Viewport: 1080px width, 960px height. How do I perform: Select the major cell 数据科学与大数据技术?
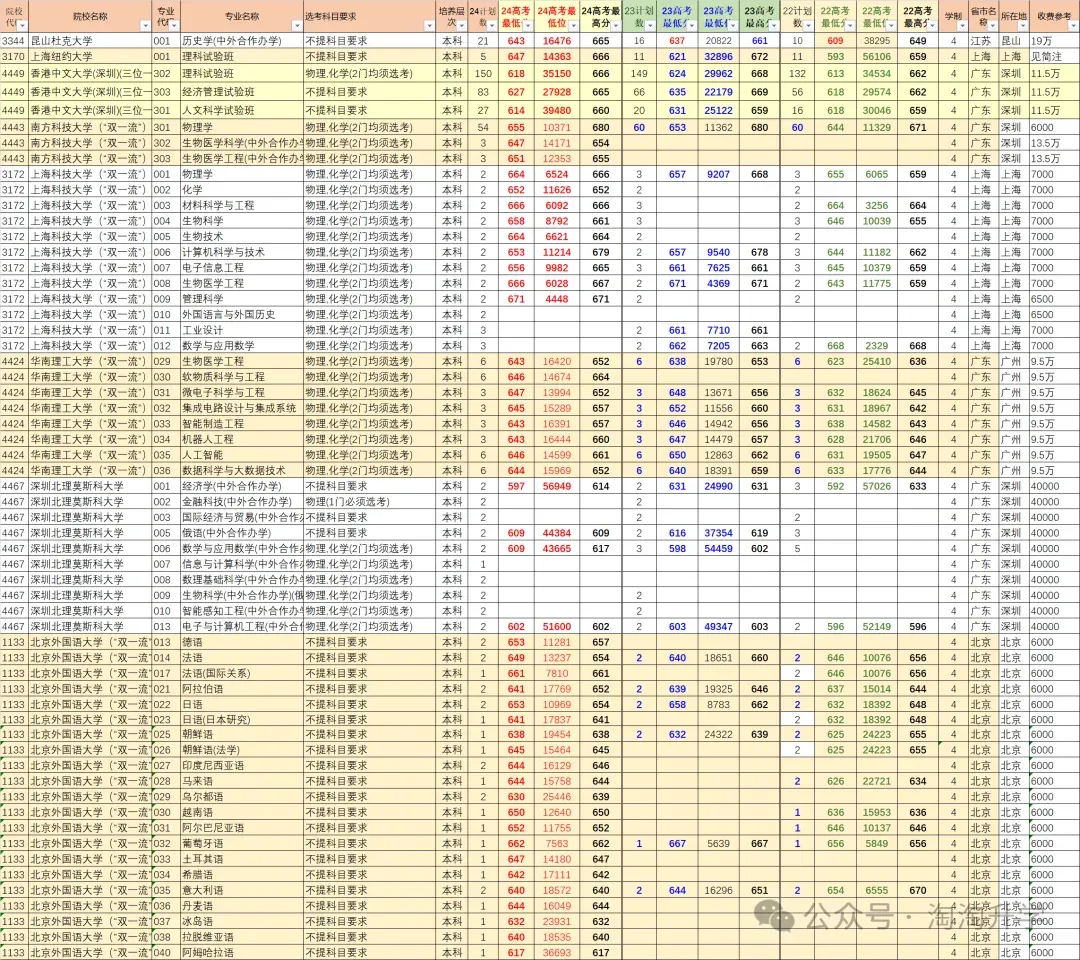242,470
